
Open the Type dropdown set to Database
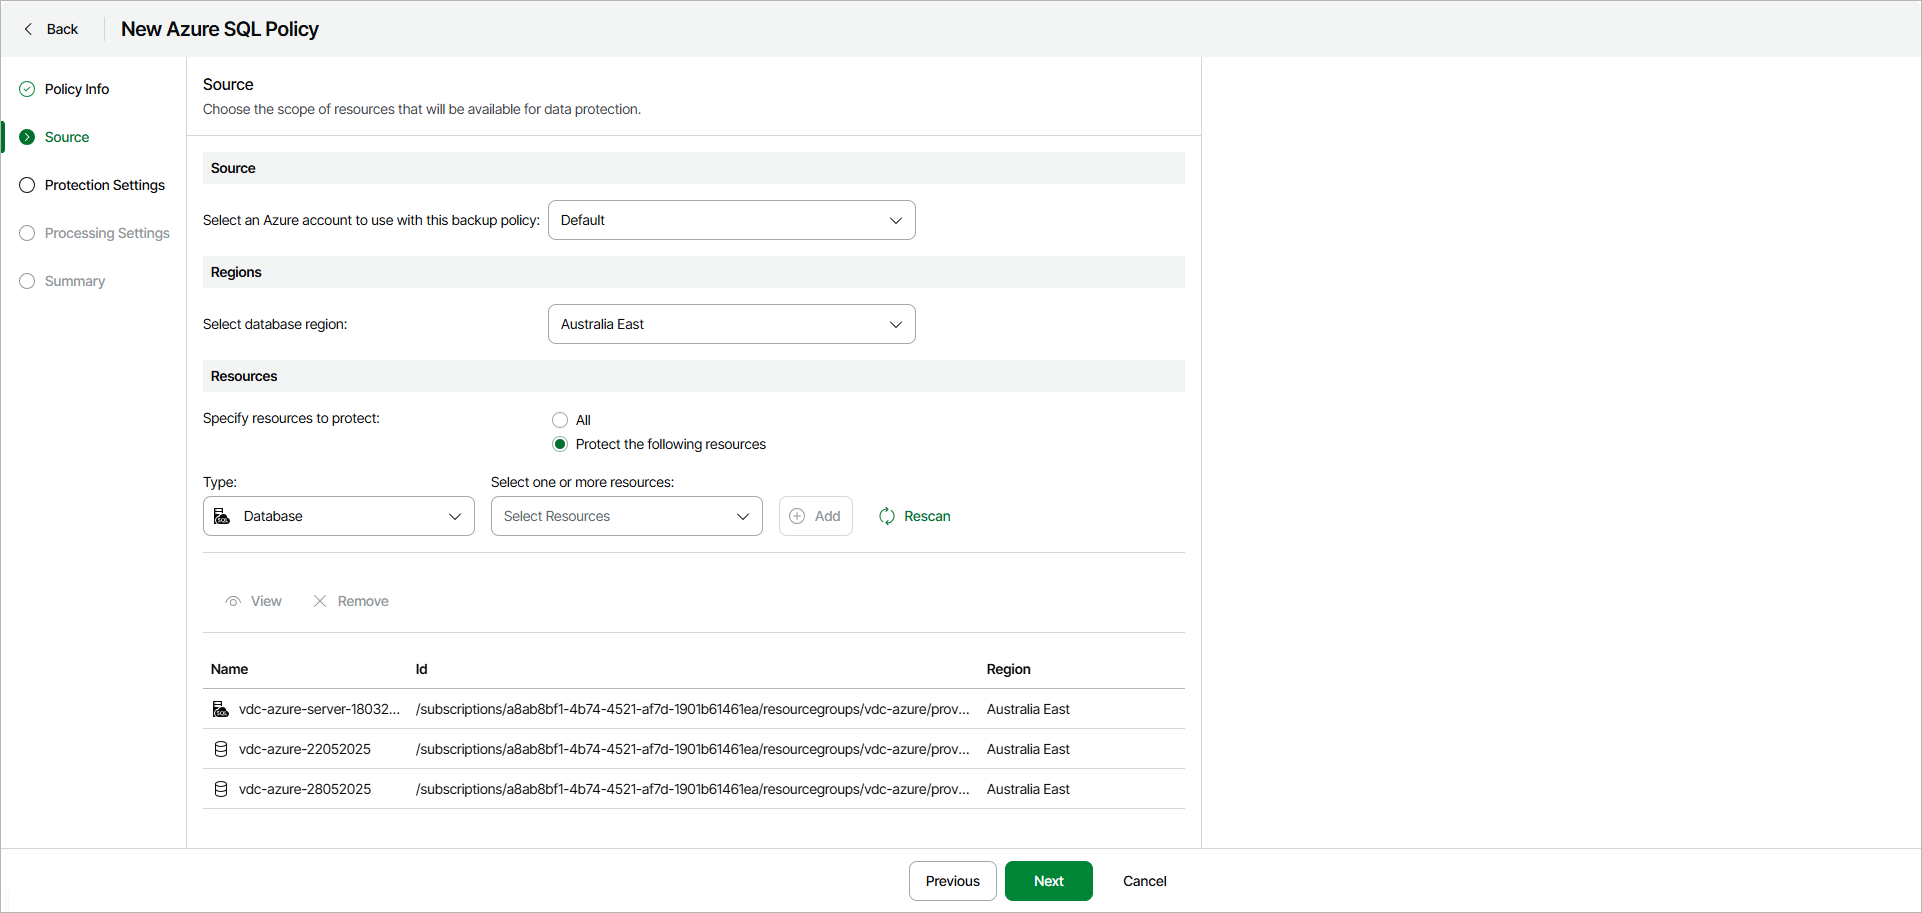pyautogui.click(x=338, y=516)
